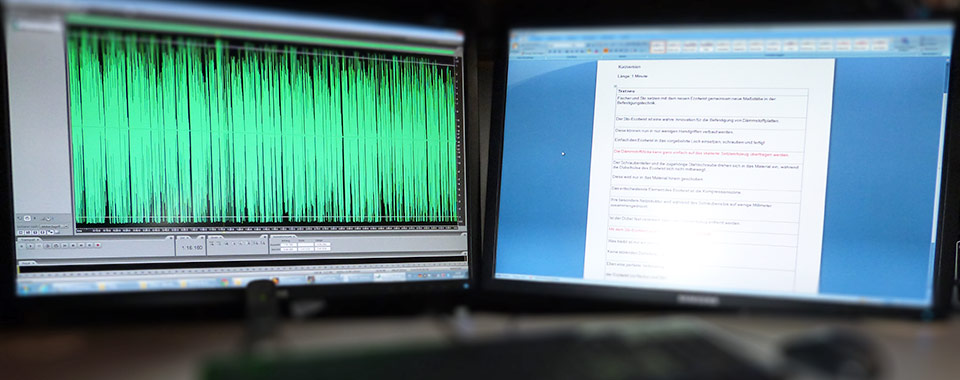
Task: Click the play button in transport panel
Action: [31, 246]
